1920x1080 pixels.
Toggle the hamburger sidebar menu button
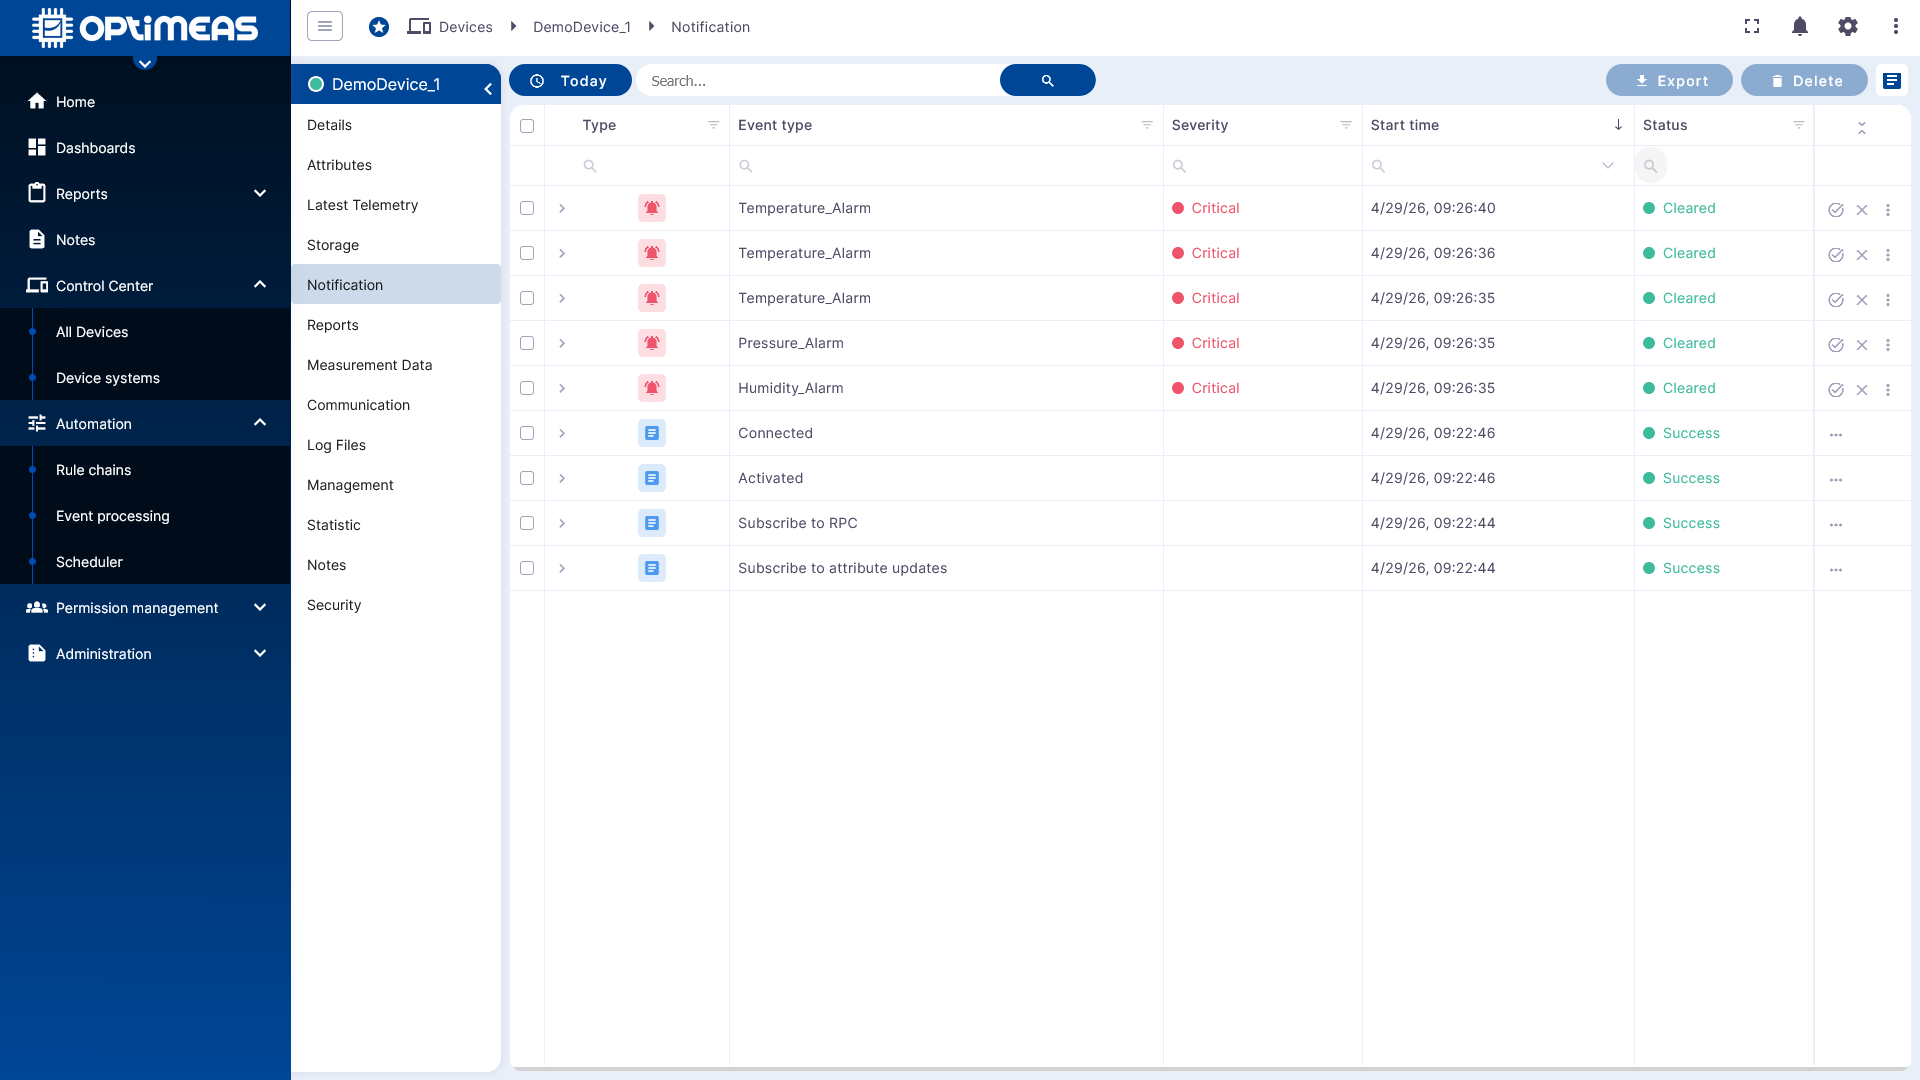point(325,26)
